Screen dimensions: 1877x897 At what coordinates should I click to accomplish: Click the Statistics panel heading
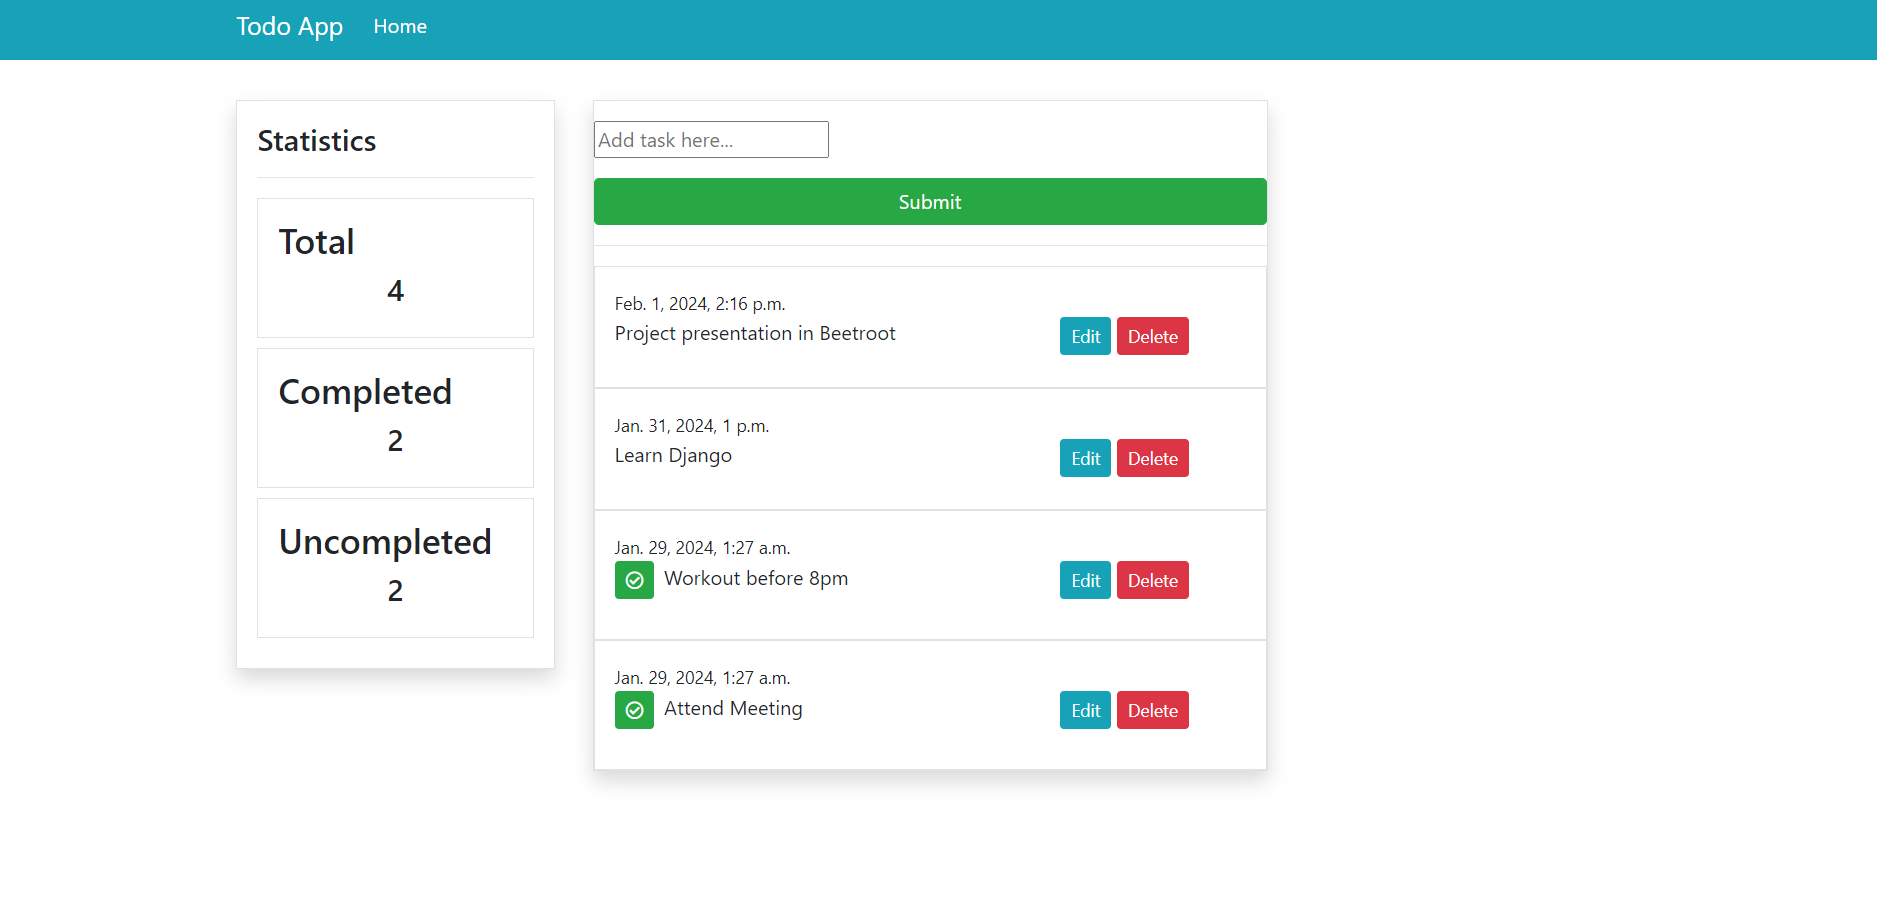click(317, 141)
